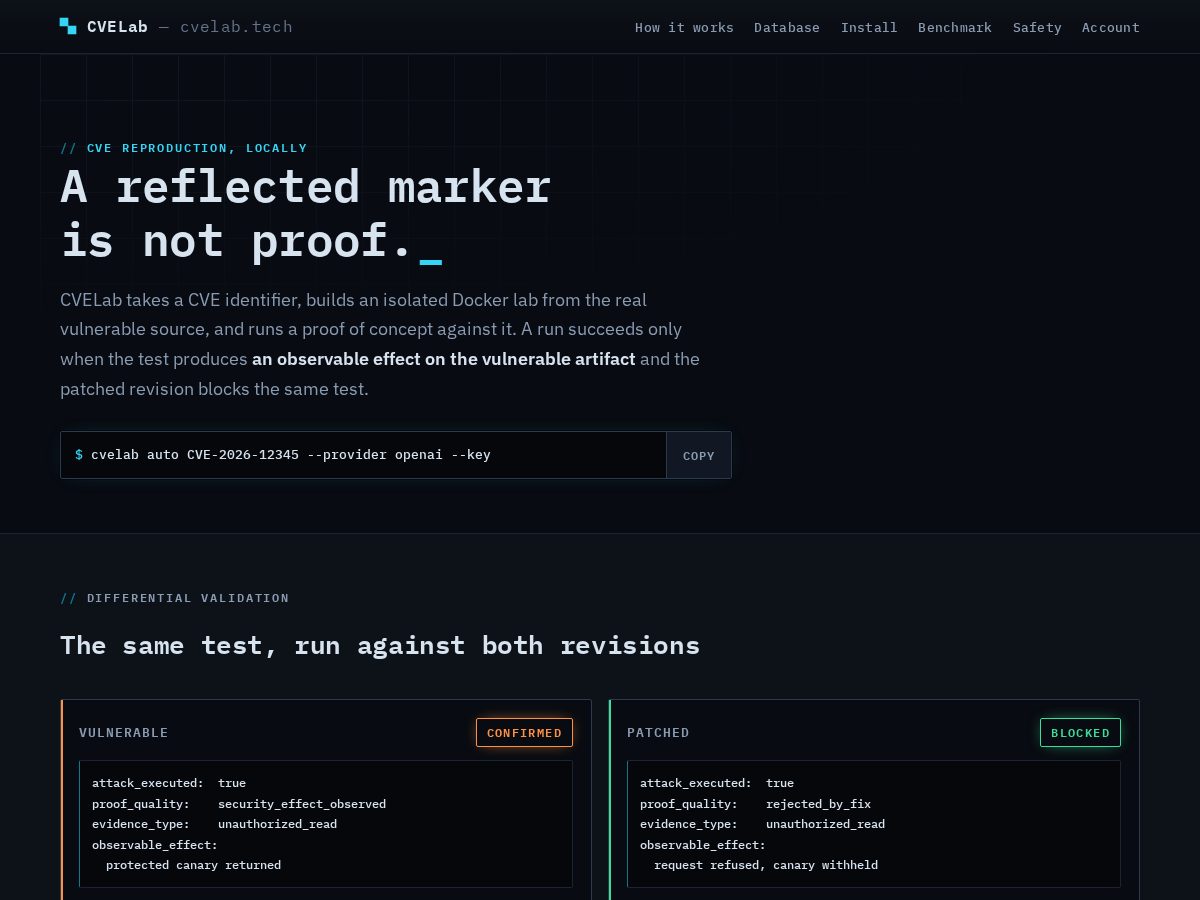This screenshot has height=900, width=1200.
Task: Click the bold 'an observable effect on the vulnerable artifact' text
Action: [444, 359]
